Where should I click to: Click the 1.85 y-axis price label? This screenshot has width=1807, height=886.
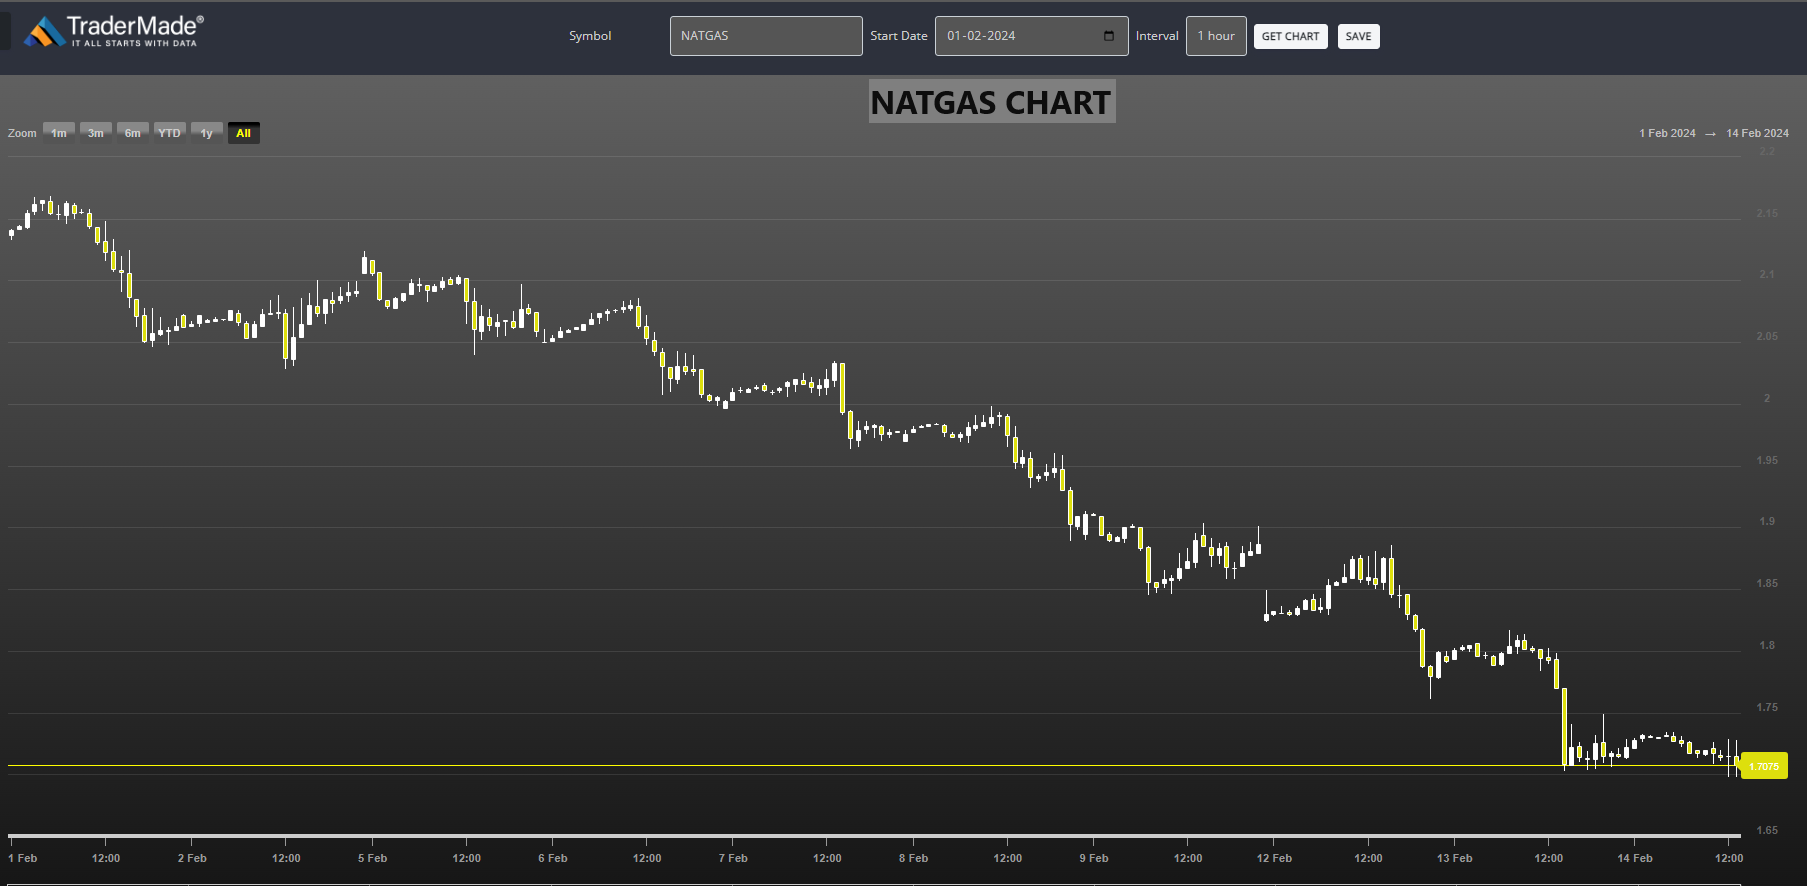pyautogui.click(x=1767, y=583)
